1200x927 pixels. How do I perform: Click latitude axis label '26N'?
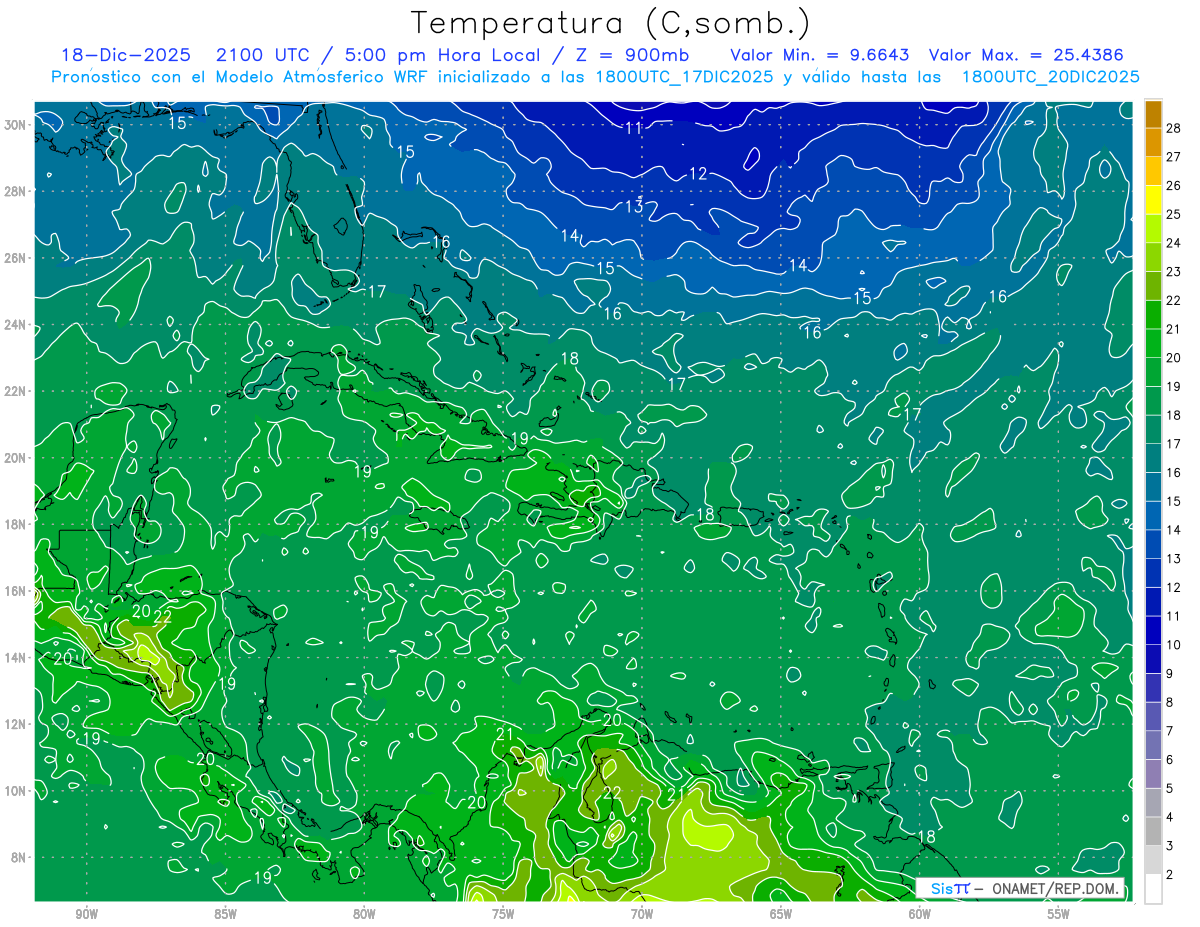15,258
